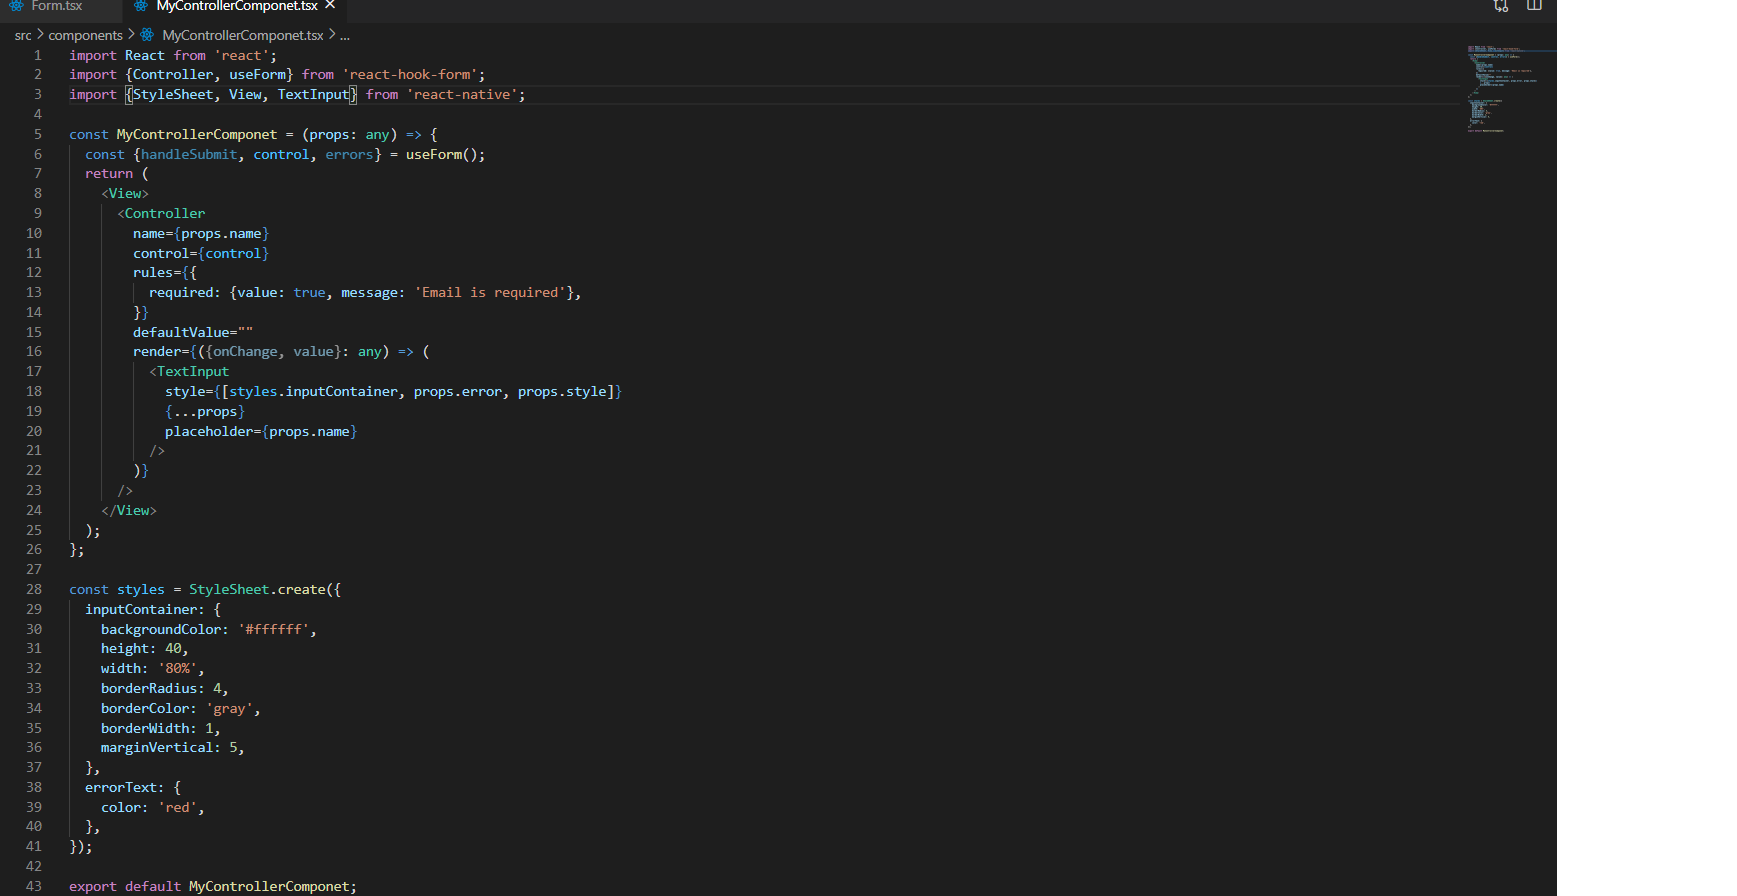The image size is (1737, 896).
Task: Click 'placeholder={props.name}' attribute
Action: [x=261, y=431]
